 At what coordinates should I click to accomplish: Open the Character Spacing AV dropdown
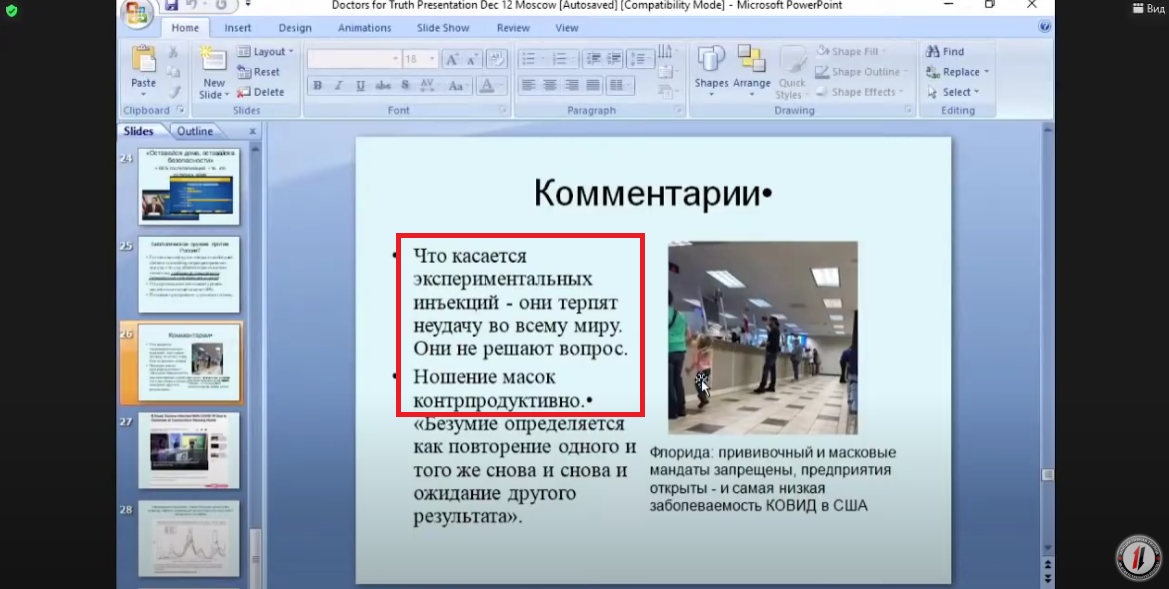[430, 86]
